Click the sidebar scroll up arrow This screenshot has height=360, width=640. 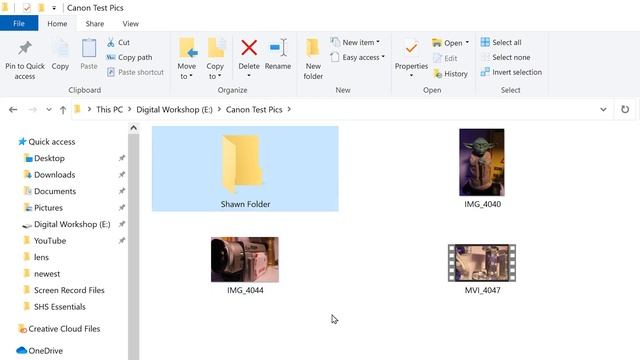click(133, 128)
